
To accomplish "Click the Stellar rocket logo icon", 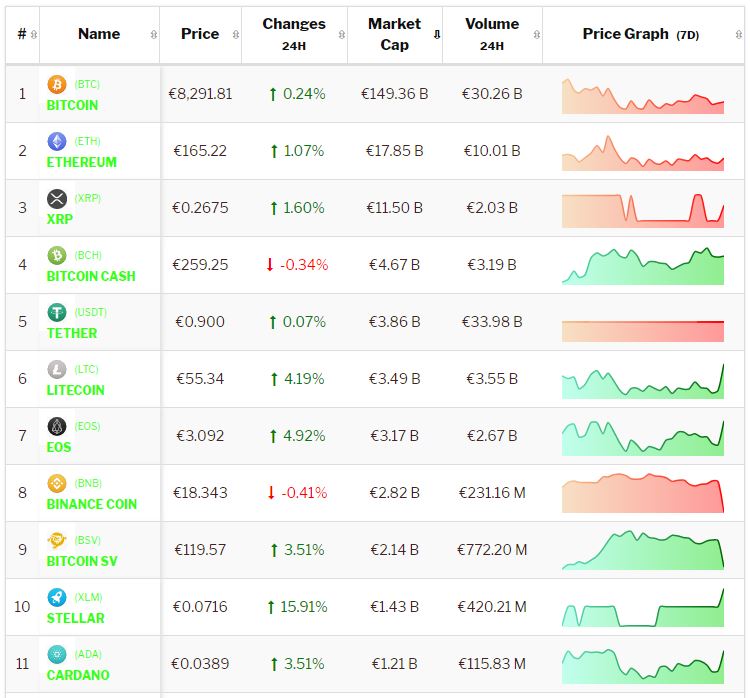I will [57, 598].
